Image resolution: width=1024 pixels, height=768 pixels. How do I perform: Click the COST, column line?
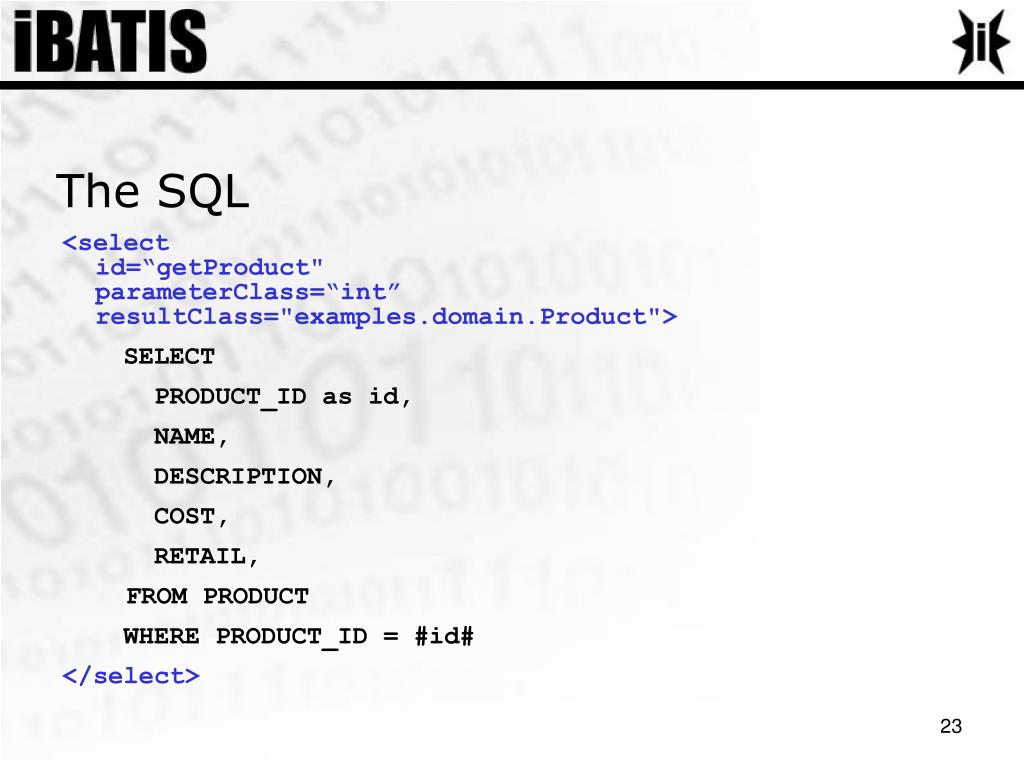tap(191, 517)
